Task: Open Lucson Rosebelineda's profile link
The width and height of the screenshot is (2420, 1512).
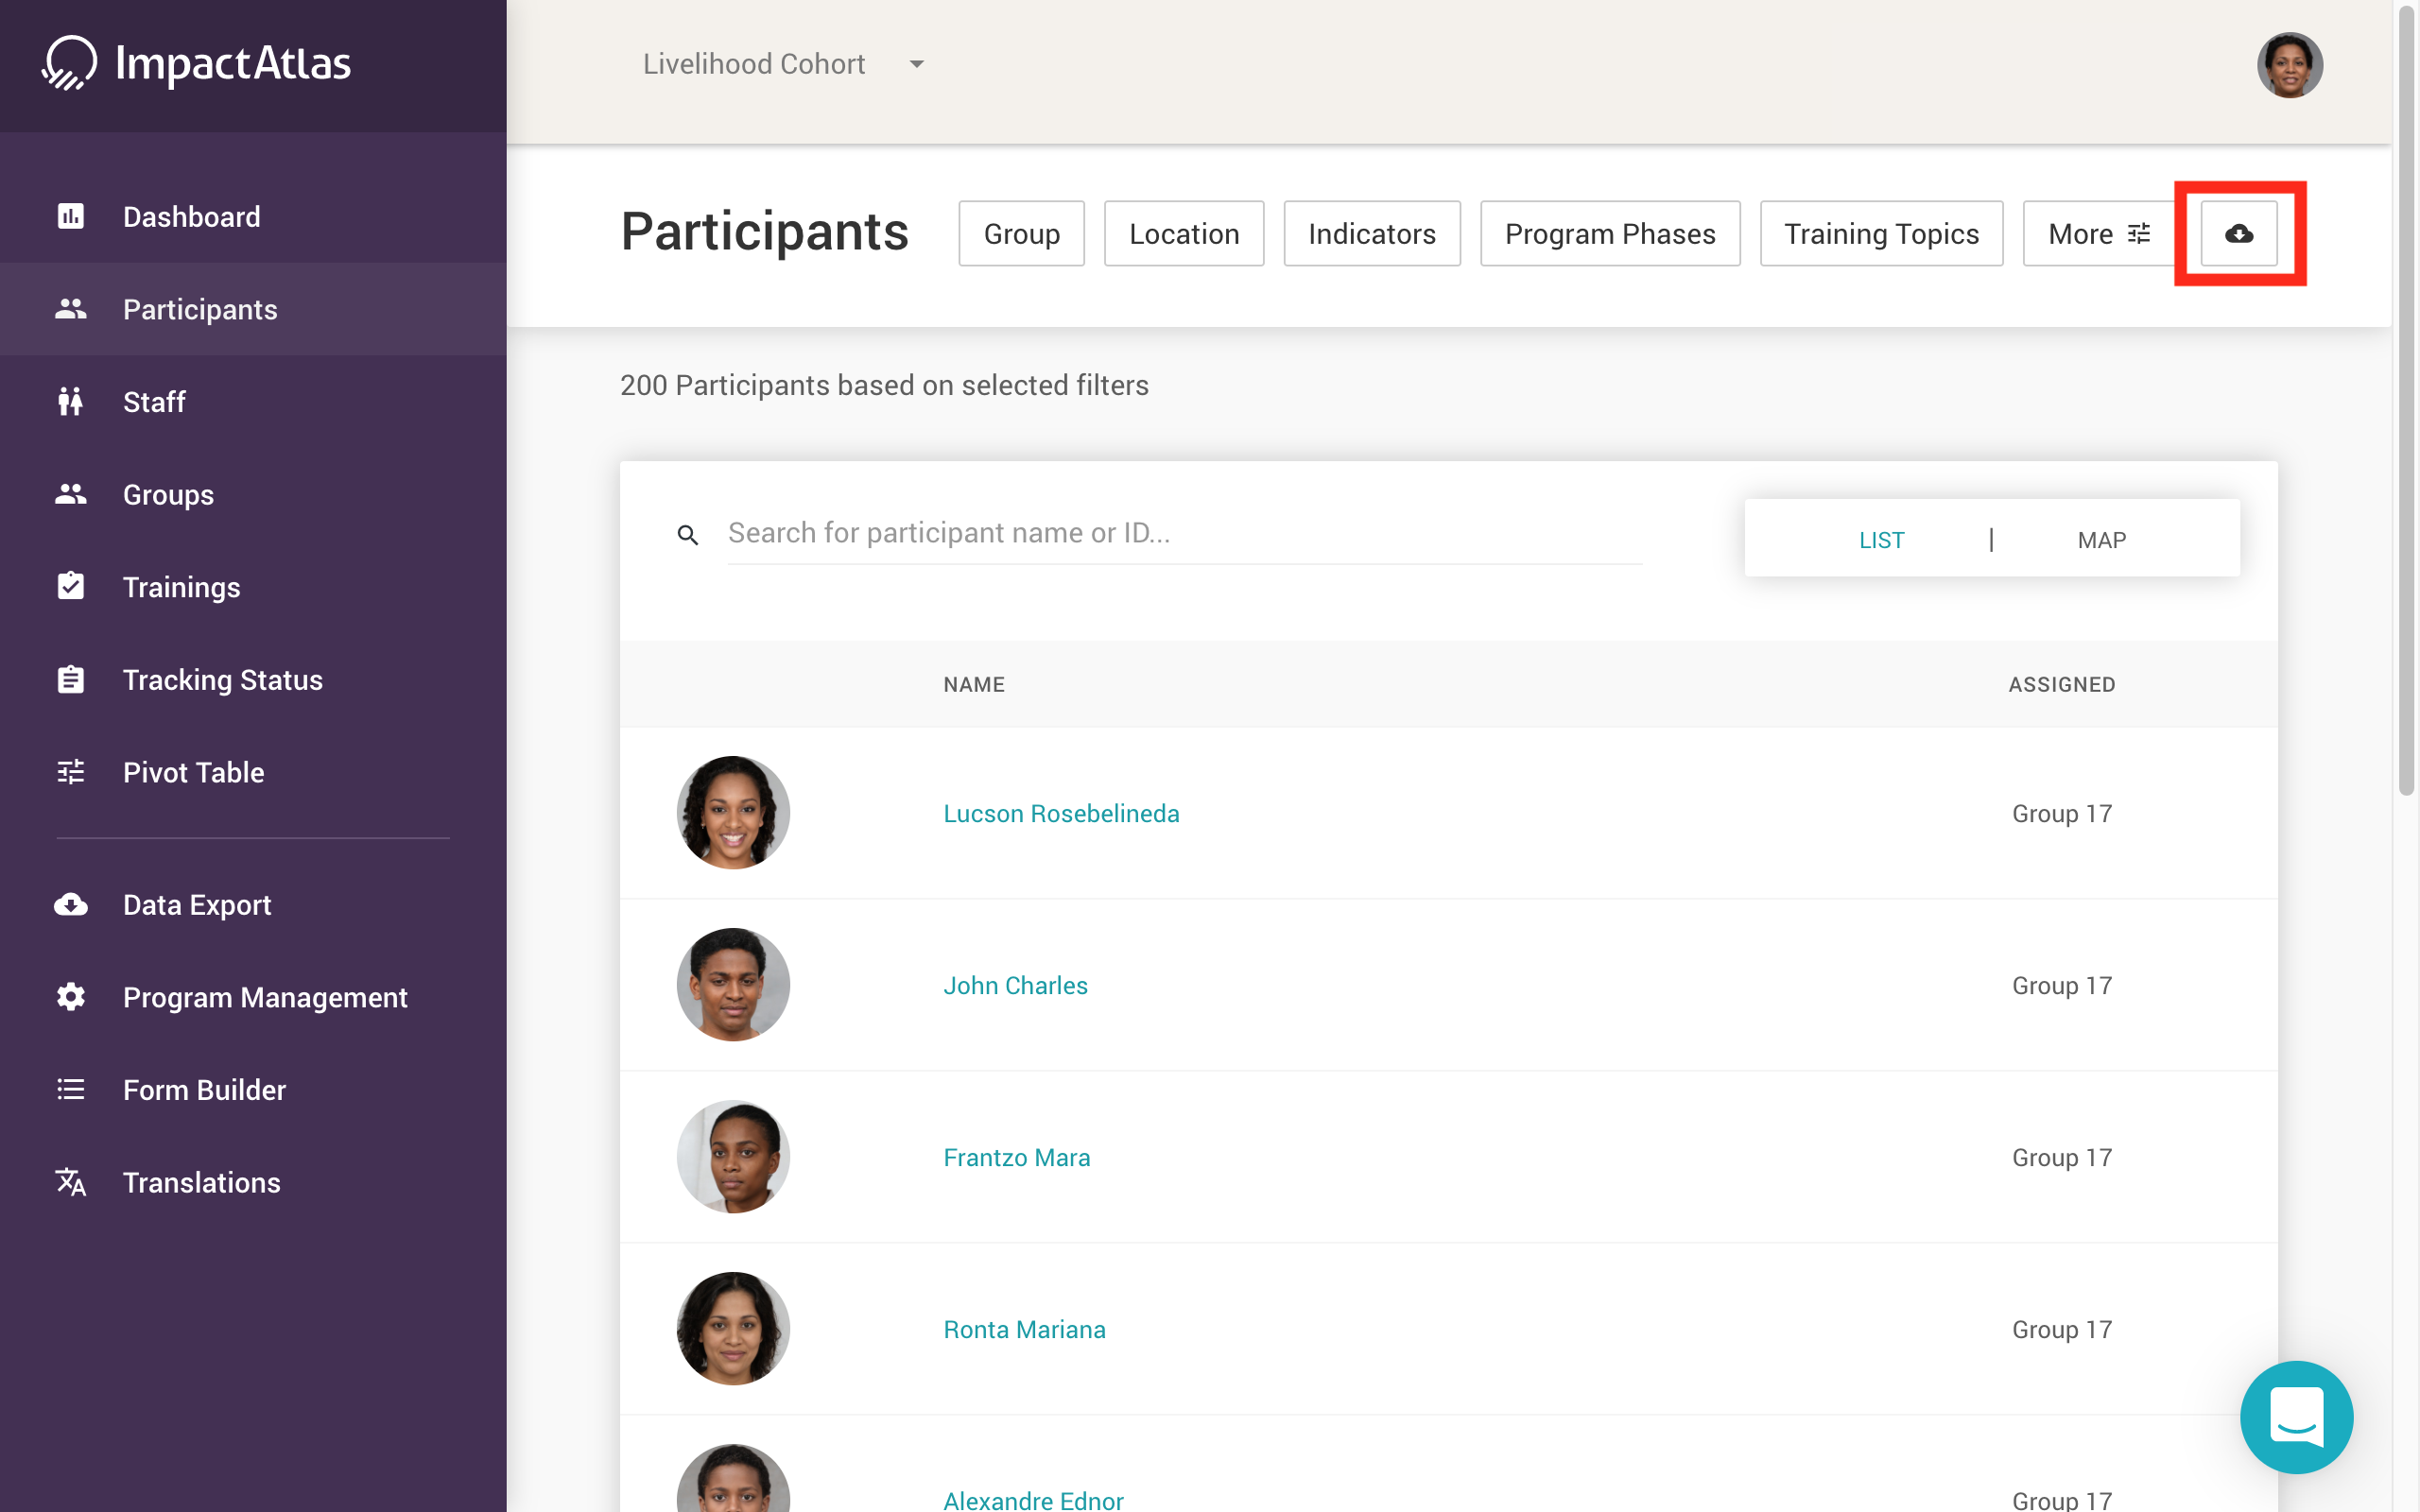Action: [x=1061, y=813]
